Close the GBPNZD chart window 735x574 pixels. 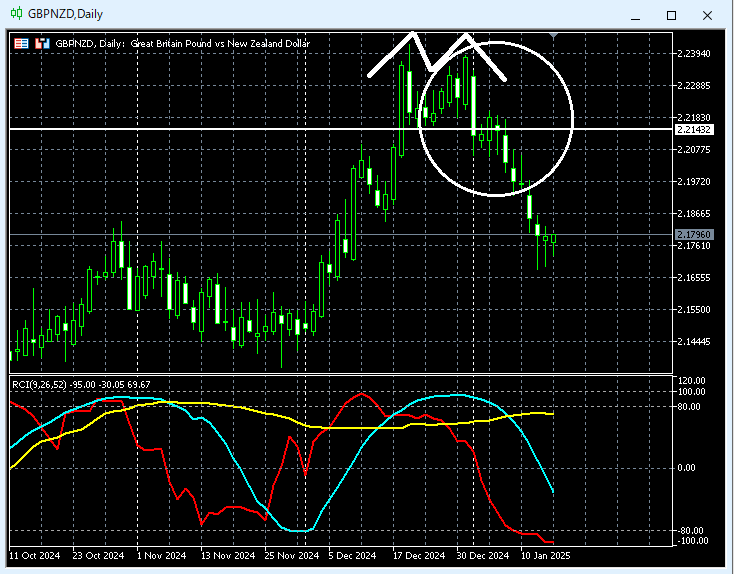707,15
